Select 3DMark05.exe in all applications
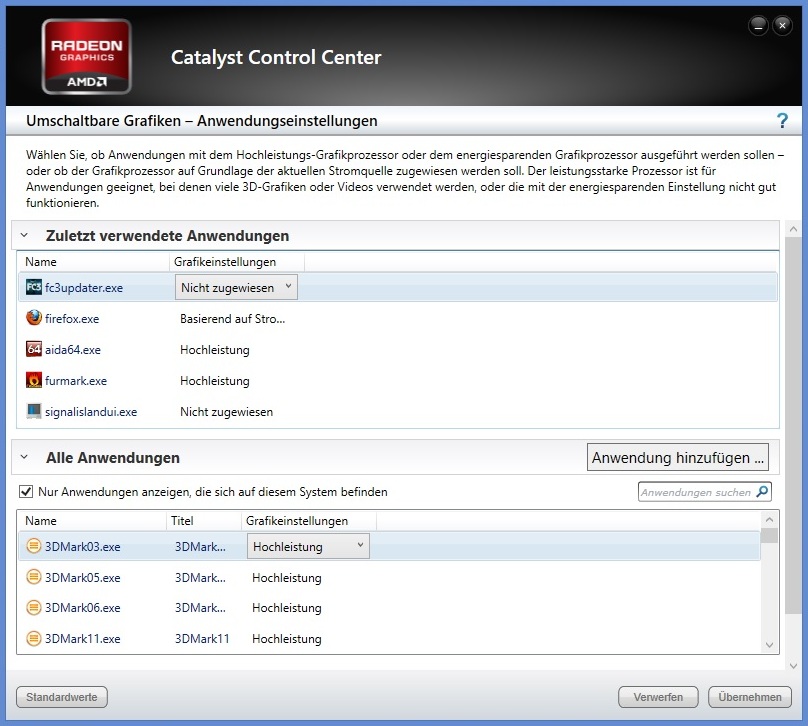 [82, 578]
